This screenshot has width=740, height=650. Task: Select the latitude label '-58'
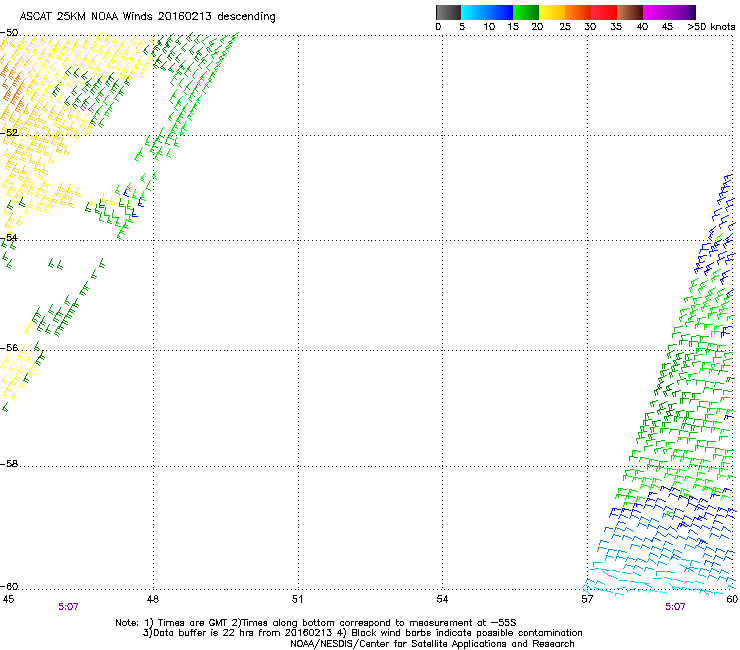9,464
